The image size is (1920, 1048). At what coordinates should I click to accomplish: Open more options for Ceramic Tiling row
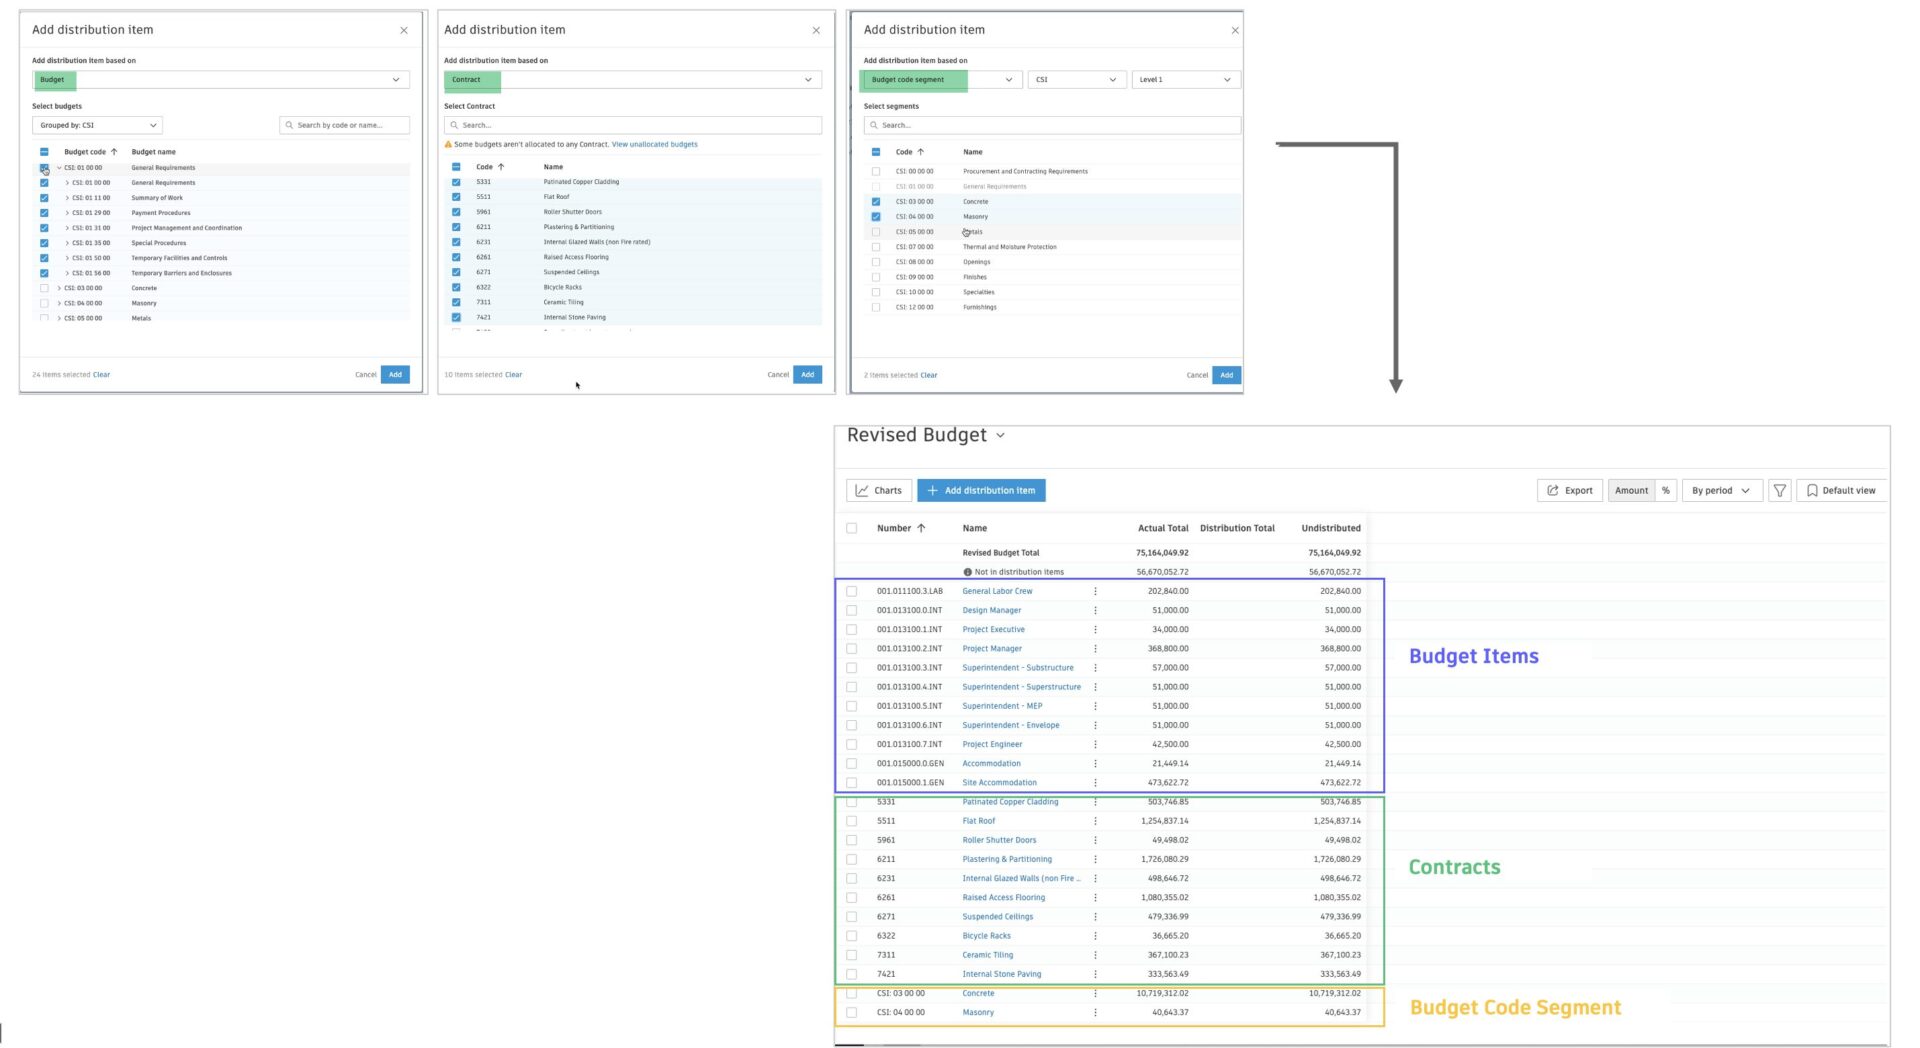1095,955
